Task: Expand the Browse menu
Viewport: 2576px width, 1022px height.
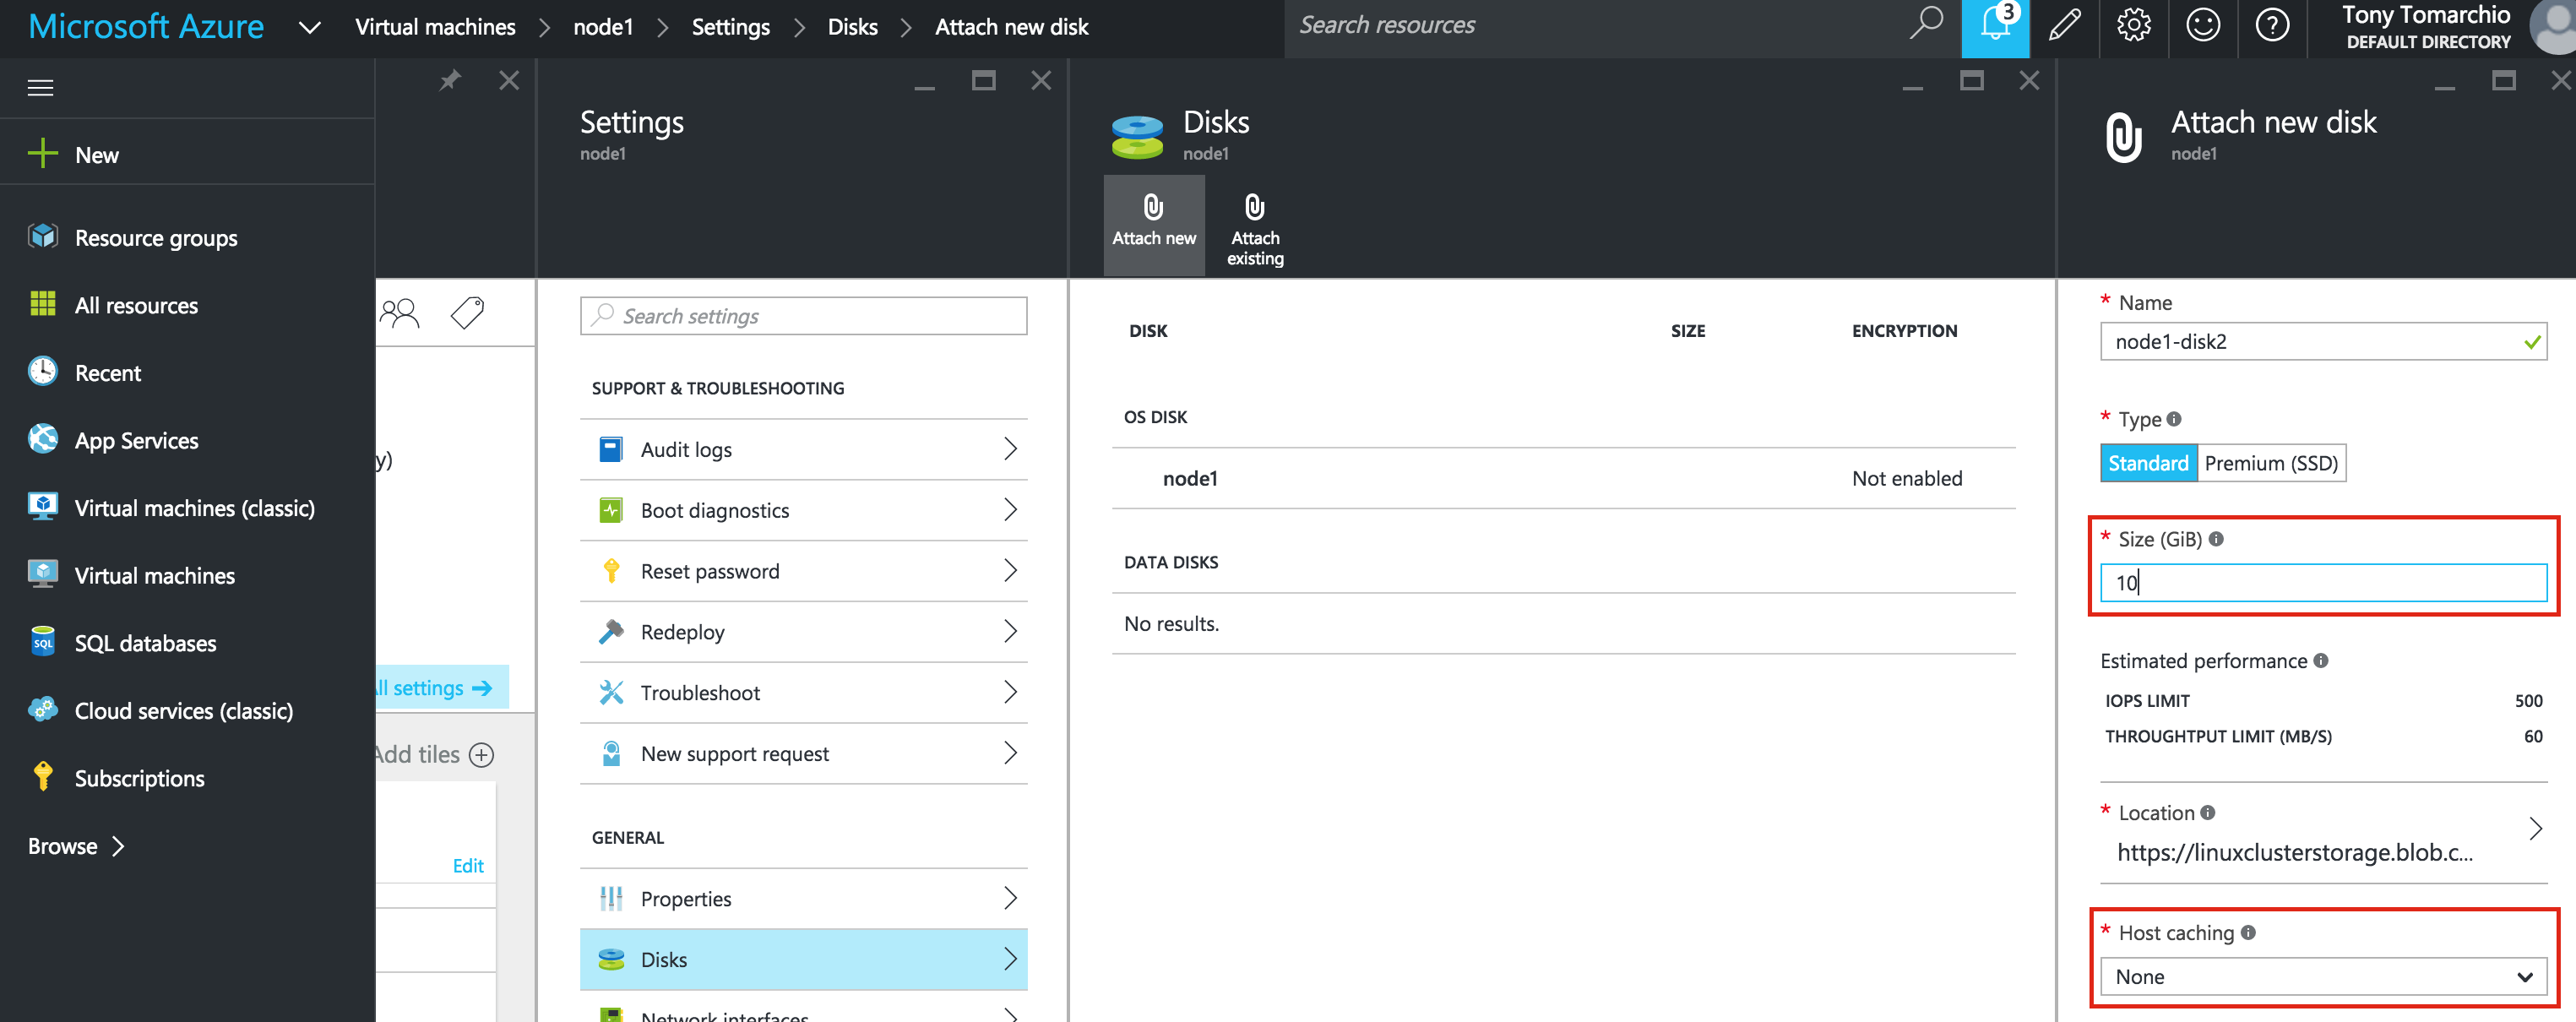Action: (76, 846)
